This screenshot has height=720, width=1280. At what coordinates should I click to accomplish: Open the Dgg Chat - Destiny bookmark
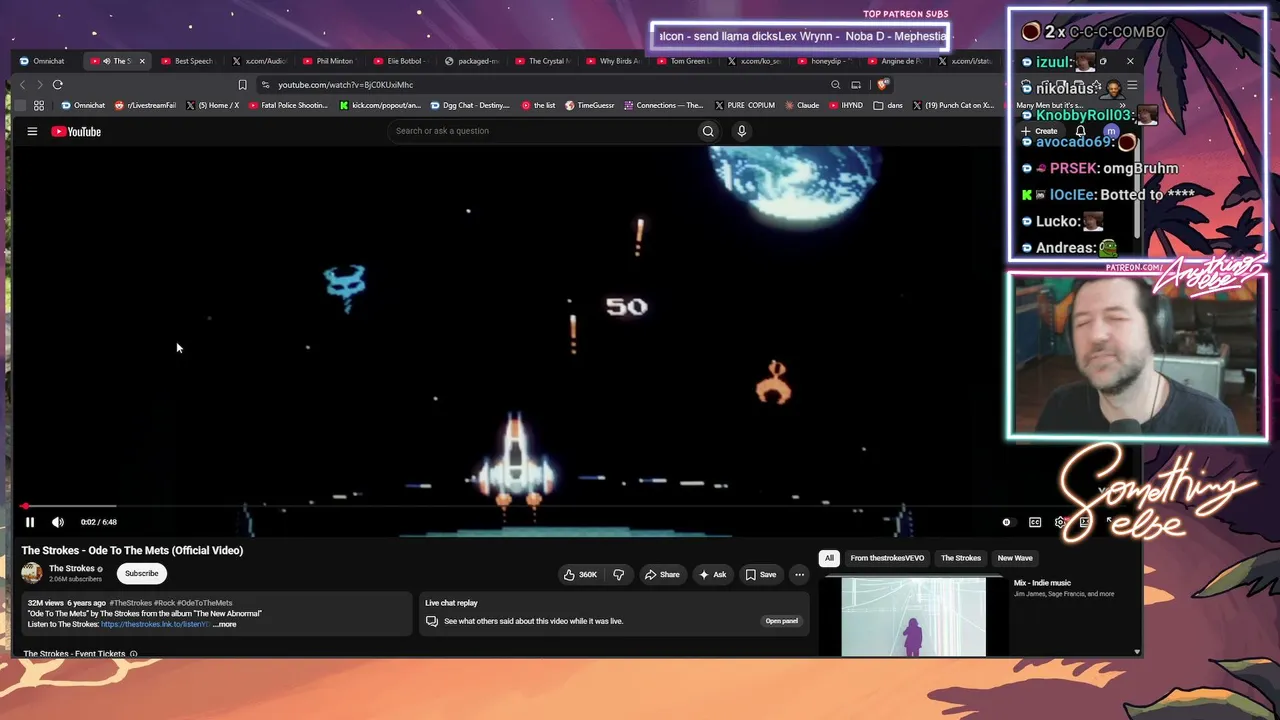tap(470, 105)
